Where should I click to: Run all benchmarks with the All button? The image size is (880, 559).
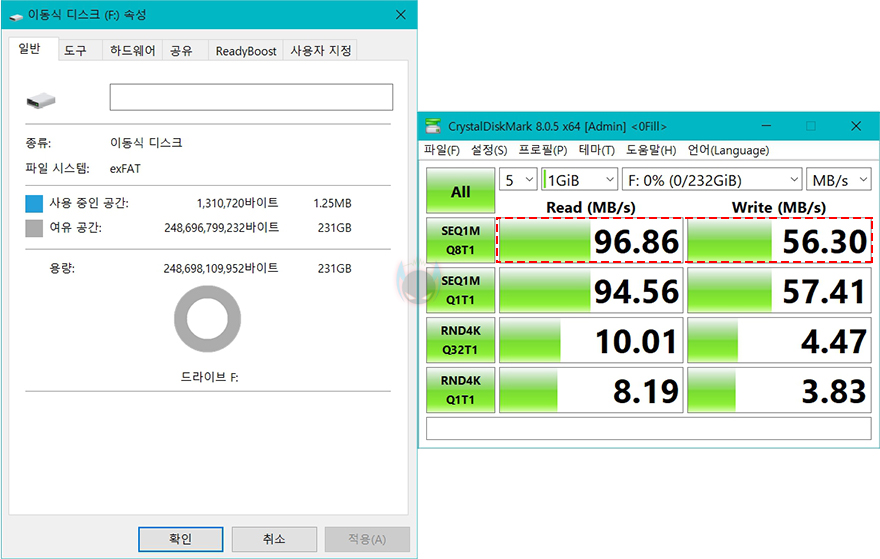coord(460,190)
